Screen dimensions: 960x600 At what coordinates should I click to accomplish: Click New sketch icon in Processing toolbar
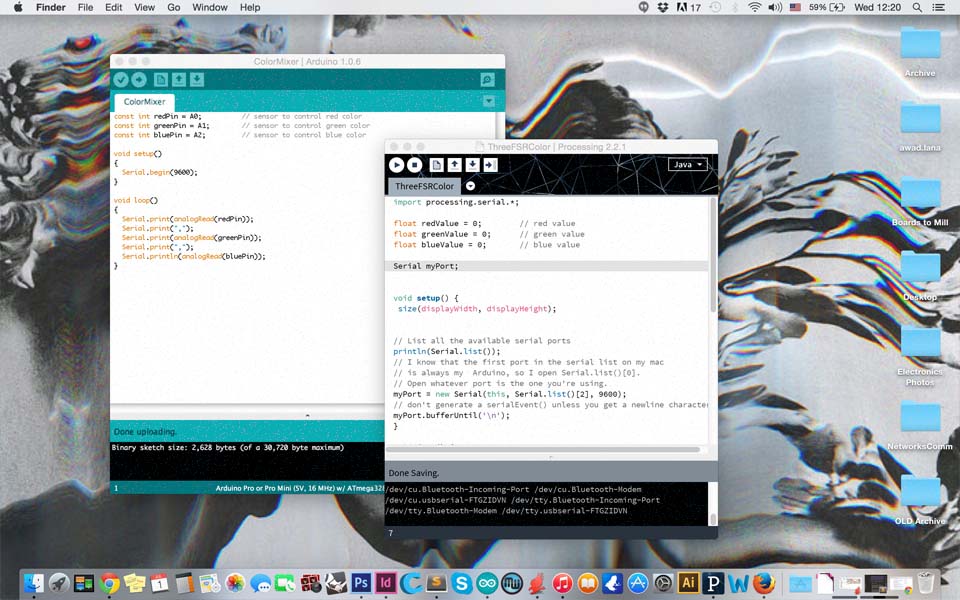[436, 165]
